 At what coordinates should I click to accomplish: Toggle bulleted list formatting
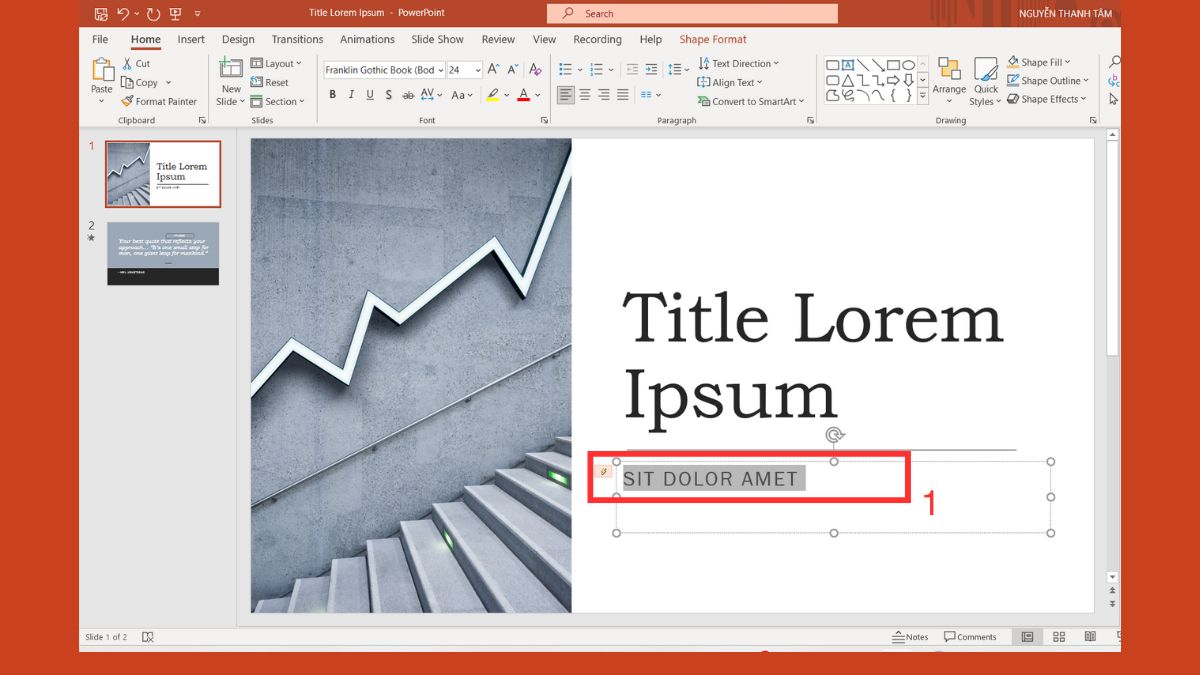click(565, 68)
